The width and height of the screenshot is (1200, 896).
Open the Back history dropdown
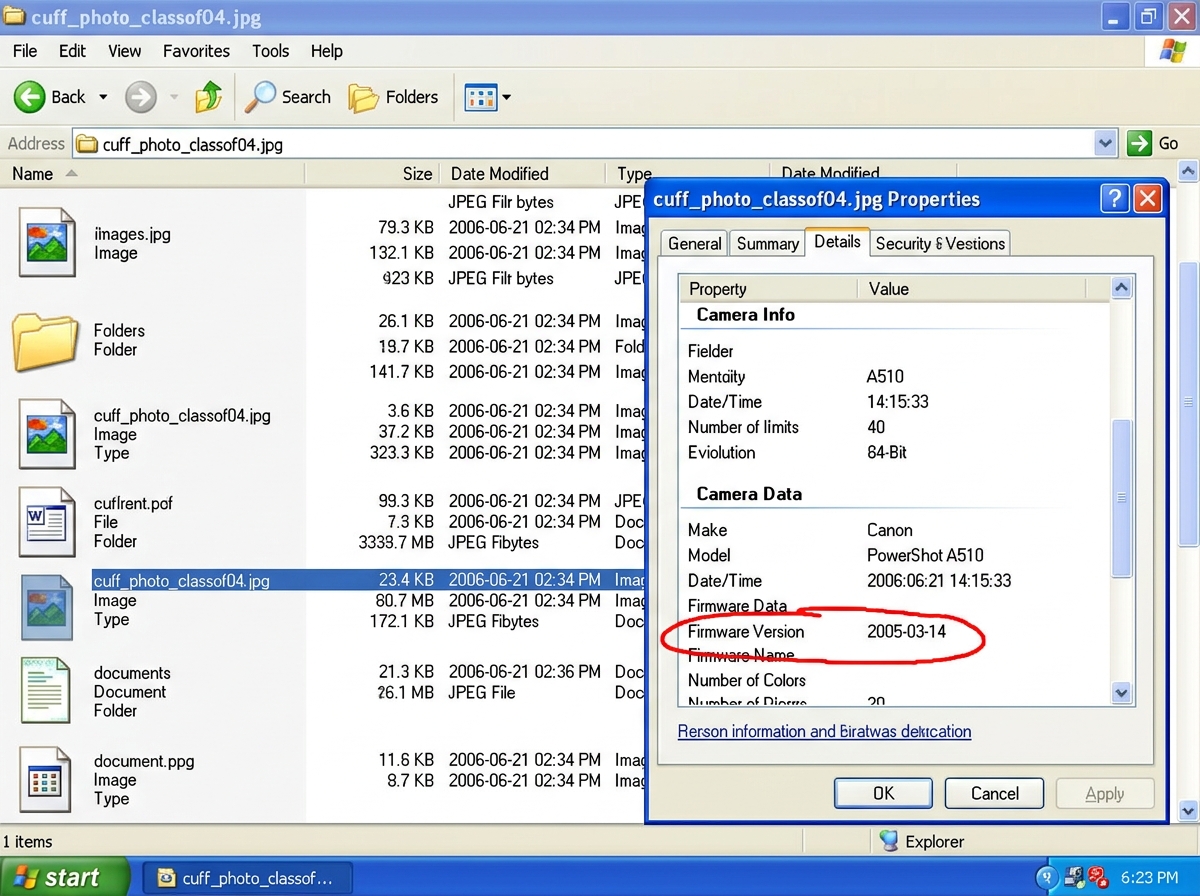[102, 97]
